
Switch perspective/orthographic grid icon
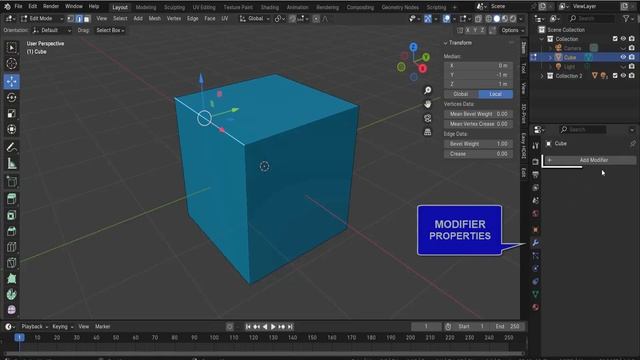[x=427, y=132]
